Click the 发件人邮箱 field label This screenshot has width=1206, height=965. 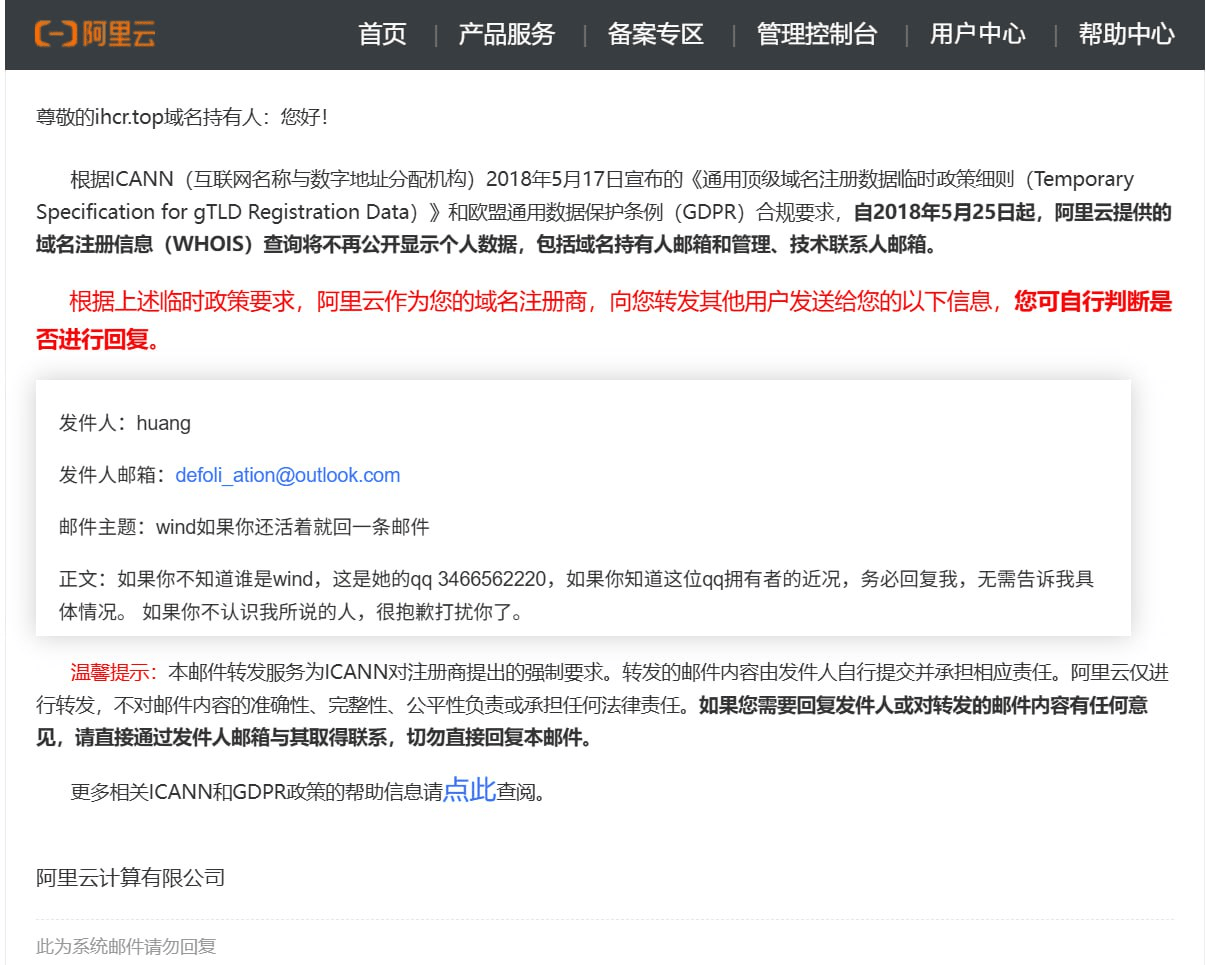[110, 475]
